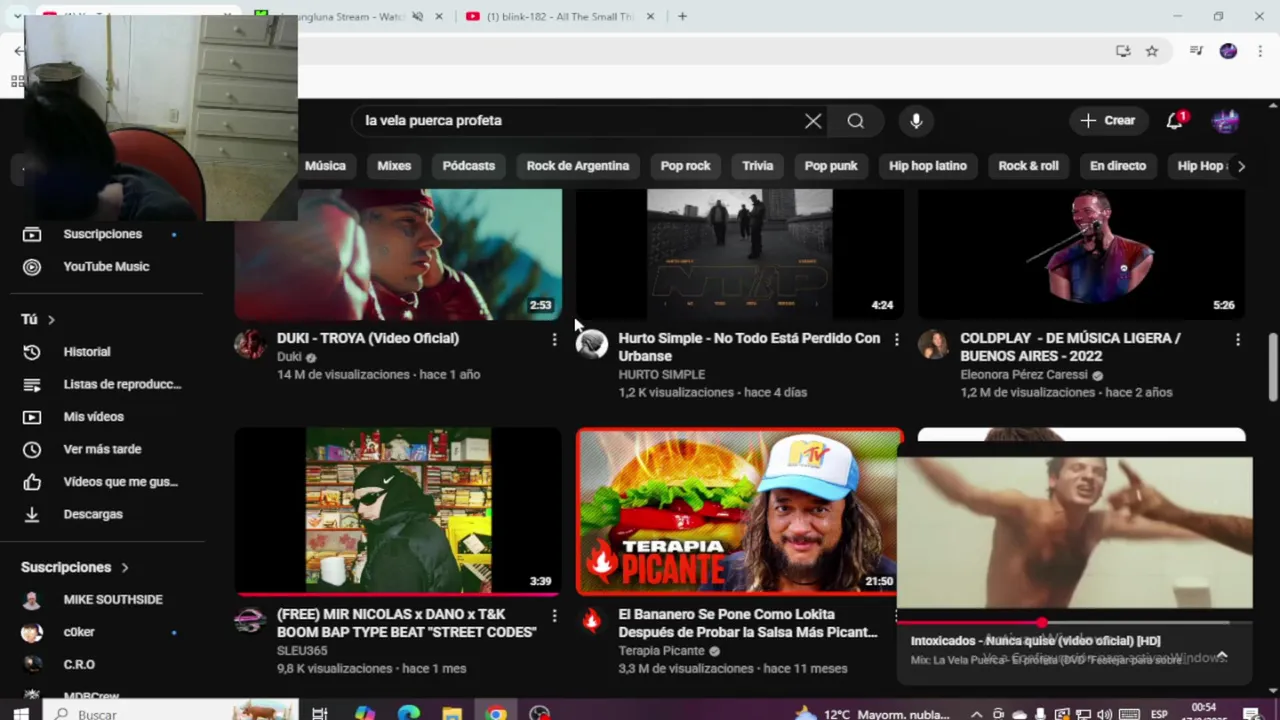Open c0ker subscription channel

tap(108, 632)
